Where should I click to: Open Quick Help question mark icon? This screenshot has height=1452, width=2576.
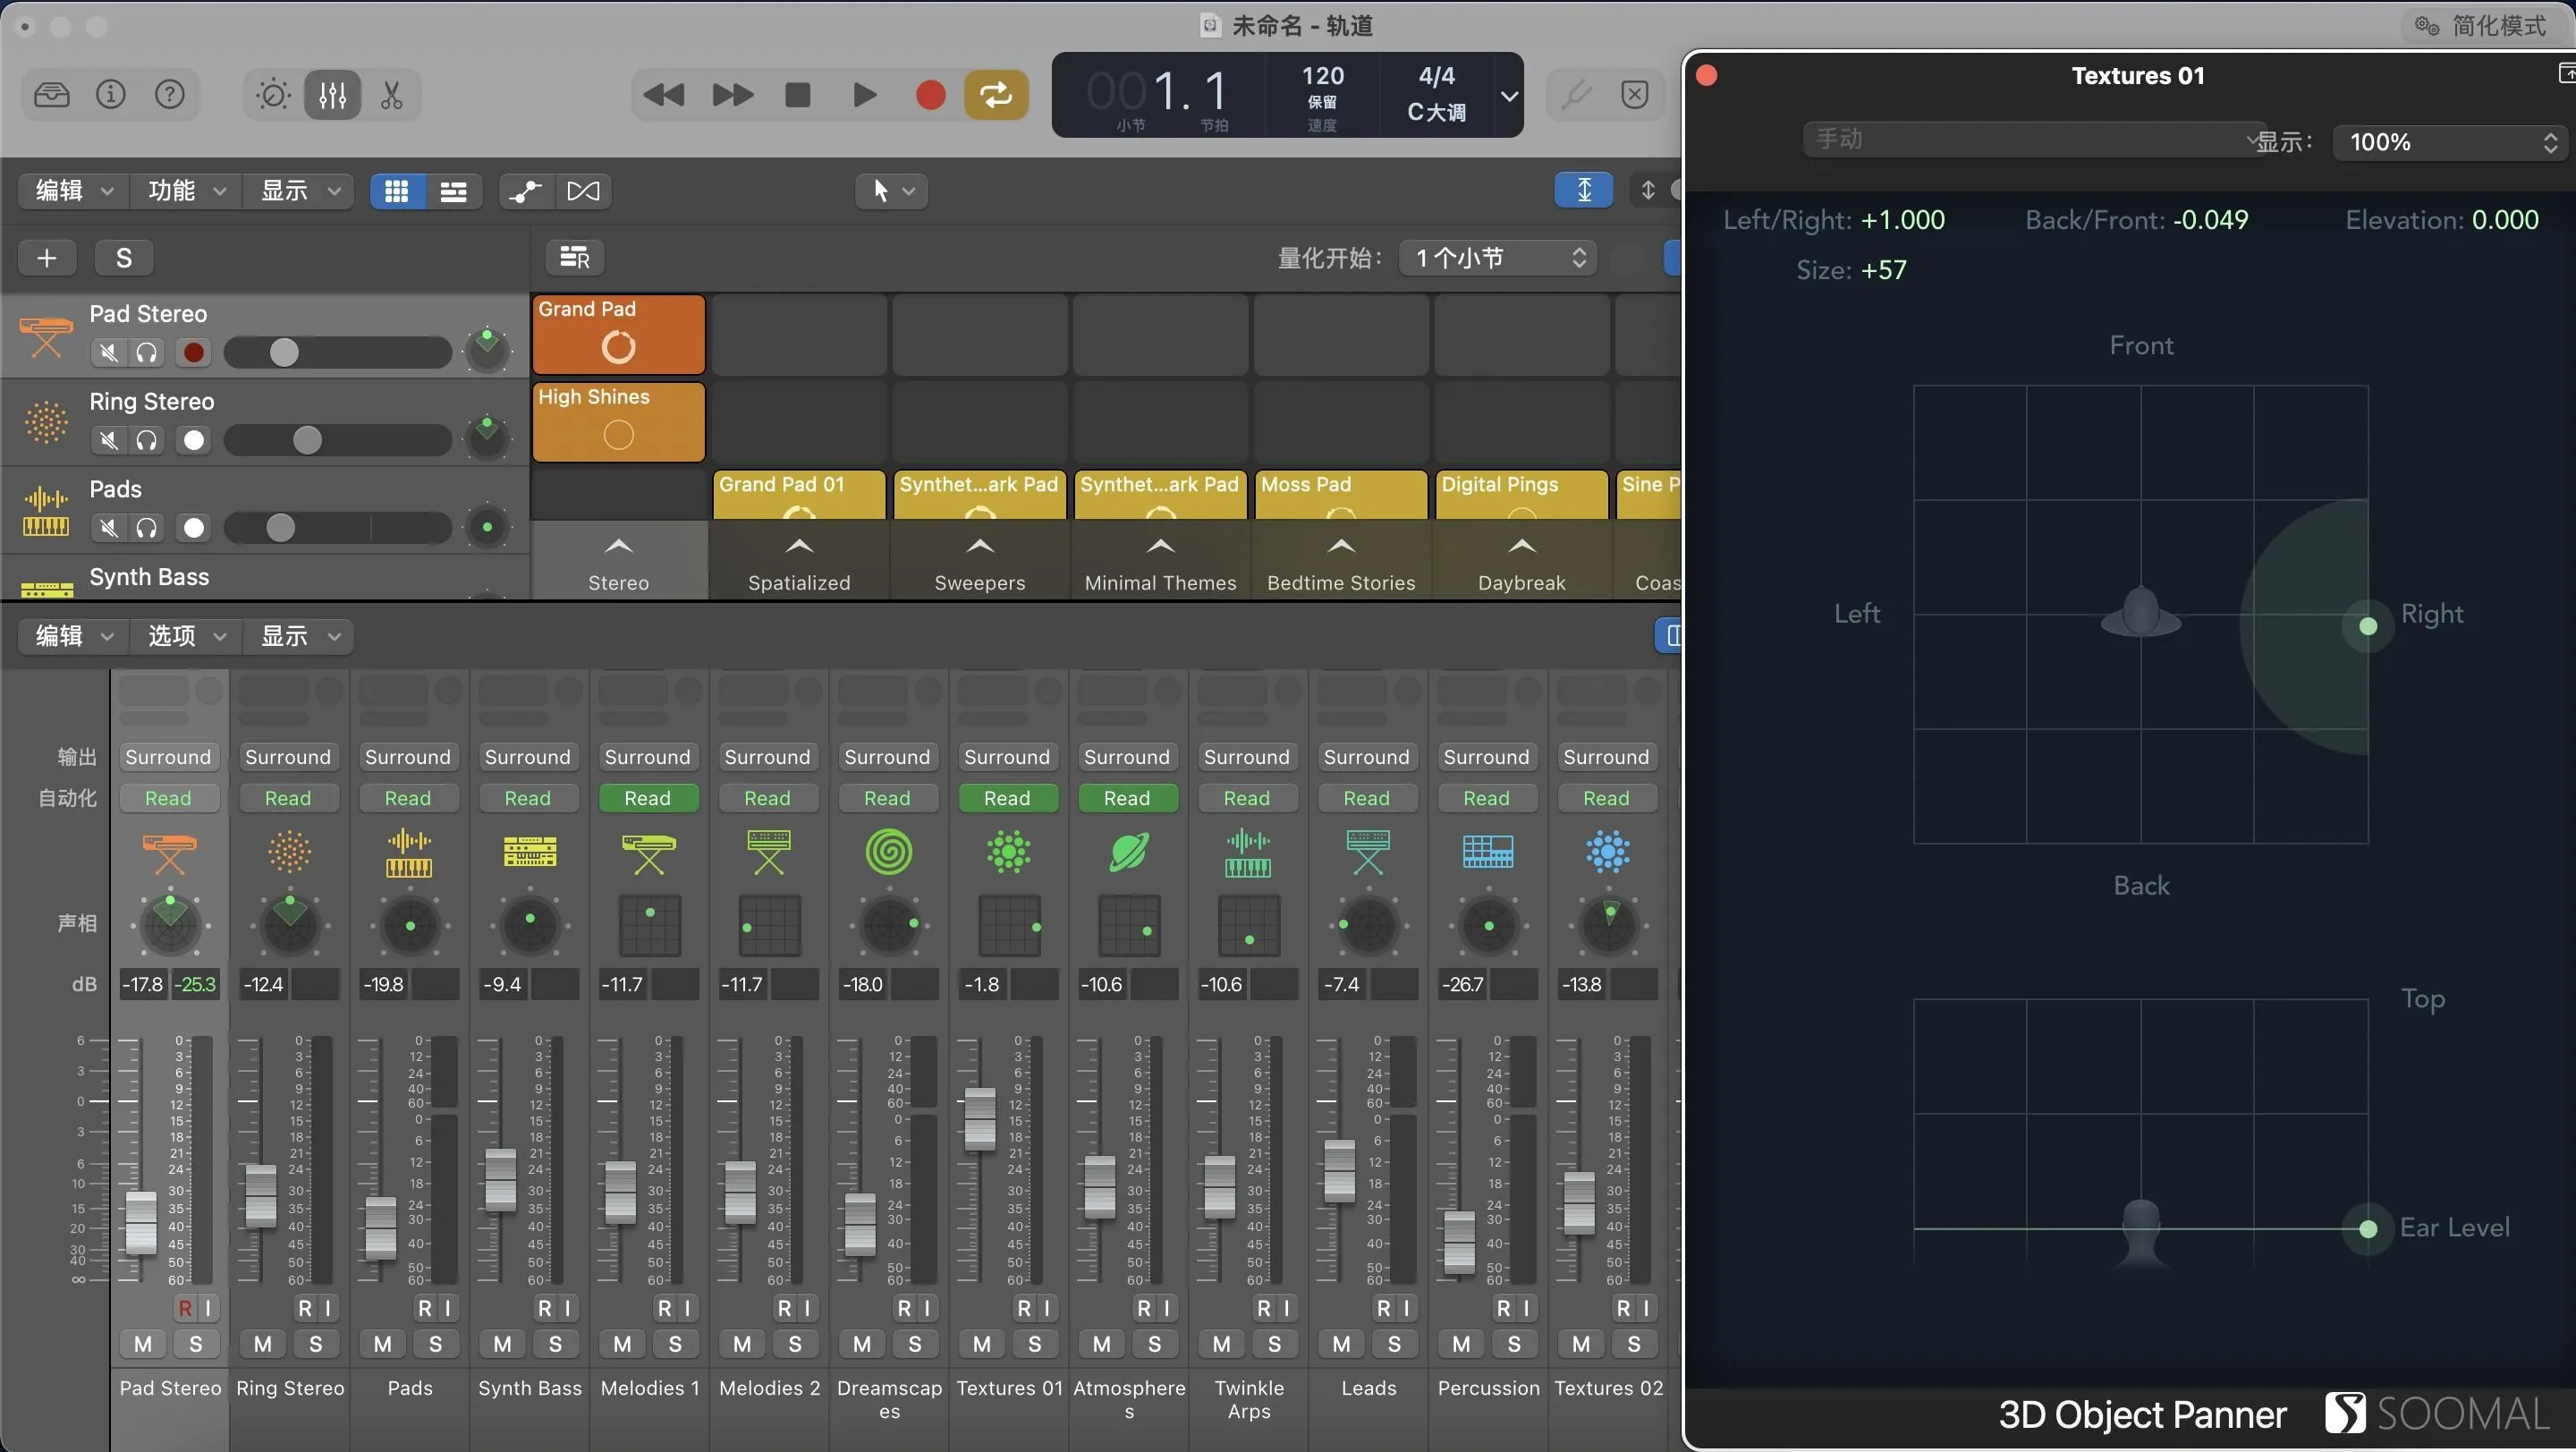(x=170, y=95)
